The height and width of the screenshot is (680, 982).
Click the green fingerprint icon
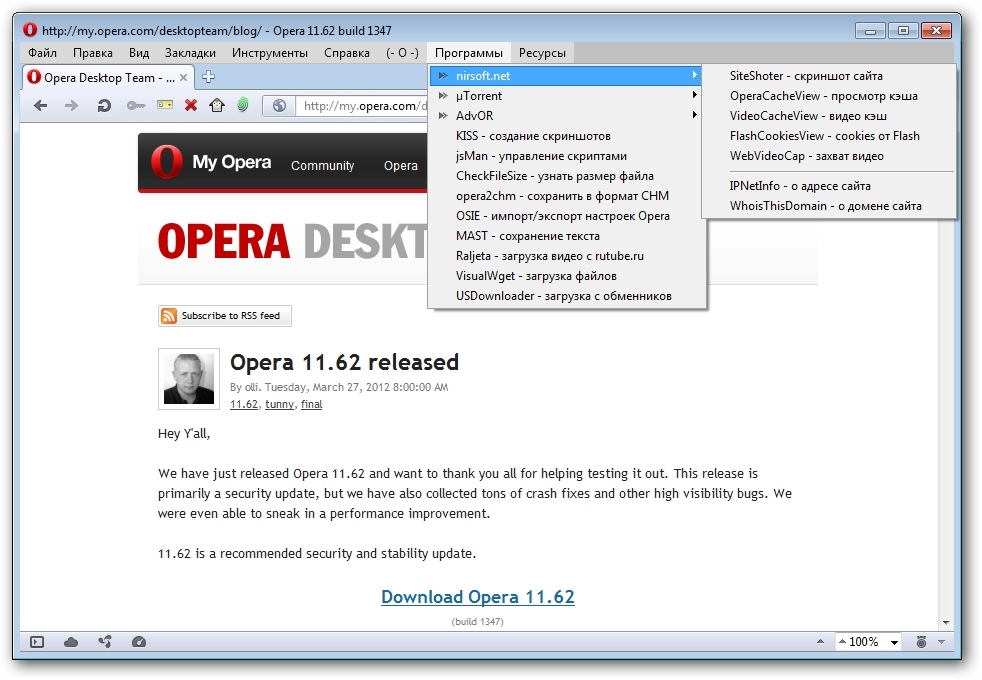[242, 105]
